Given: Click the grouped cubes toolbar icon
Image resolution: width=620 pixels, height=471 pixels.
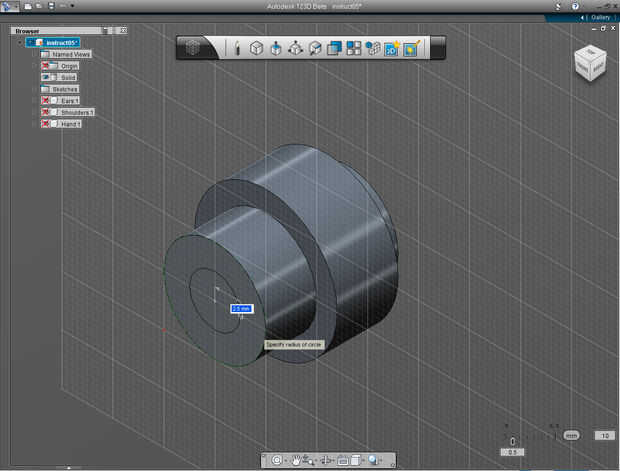Looking at the screenshot, I should click(x=373, y=48).
